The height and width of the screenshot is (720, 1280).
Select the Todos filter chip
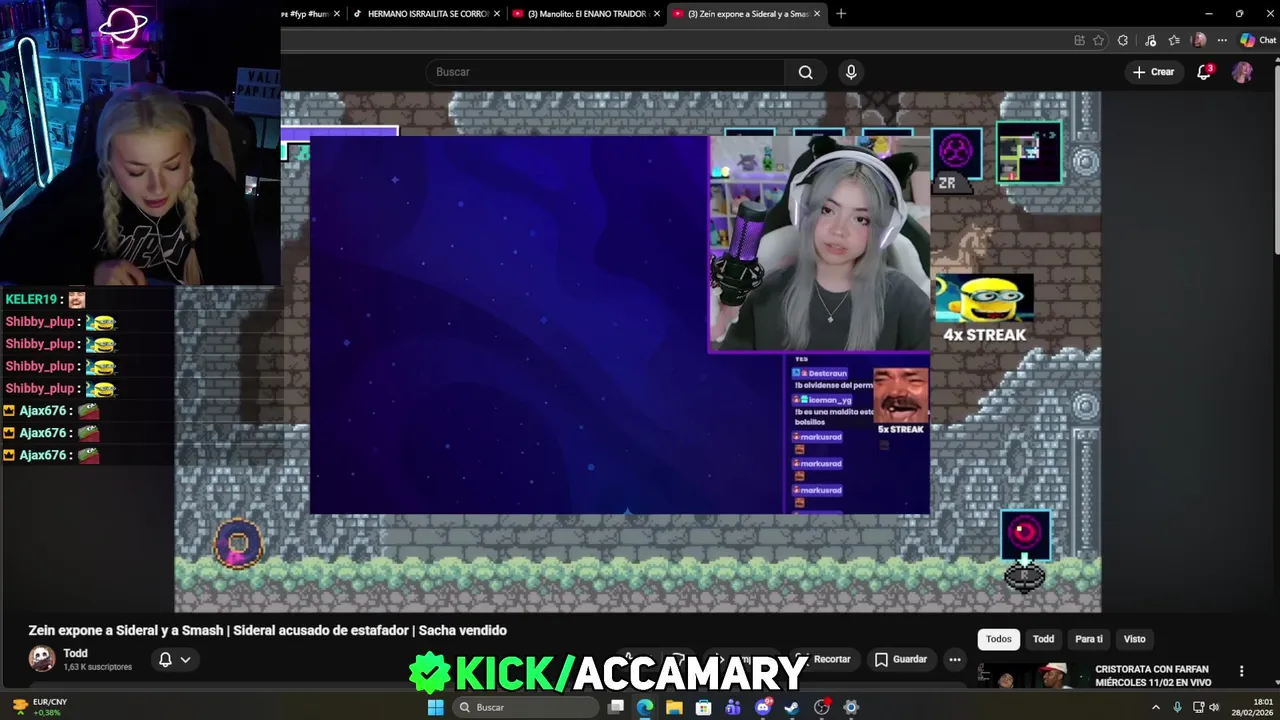(x=999, y=639)
